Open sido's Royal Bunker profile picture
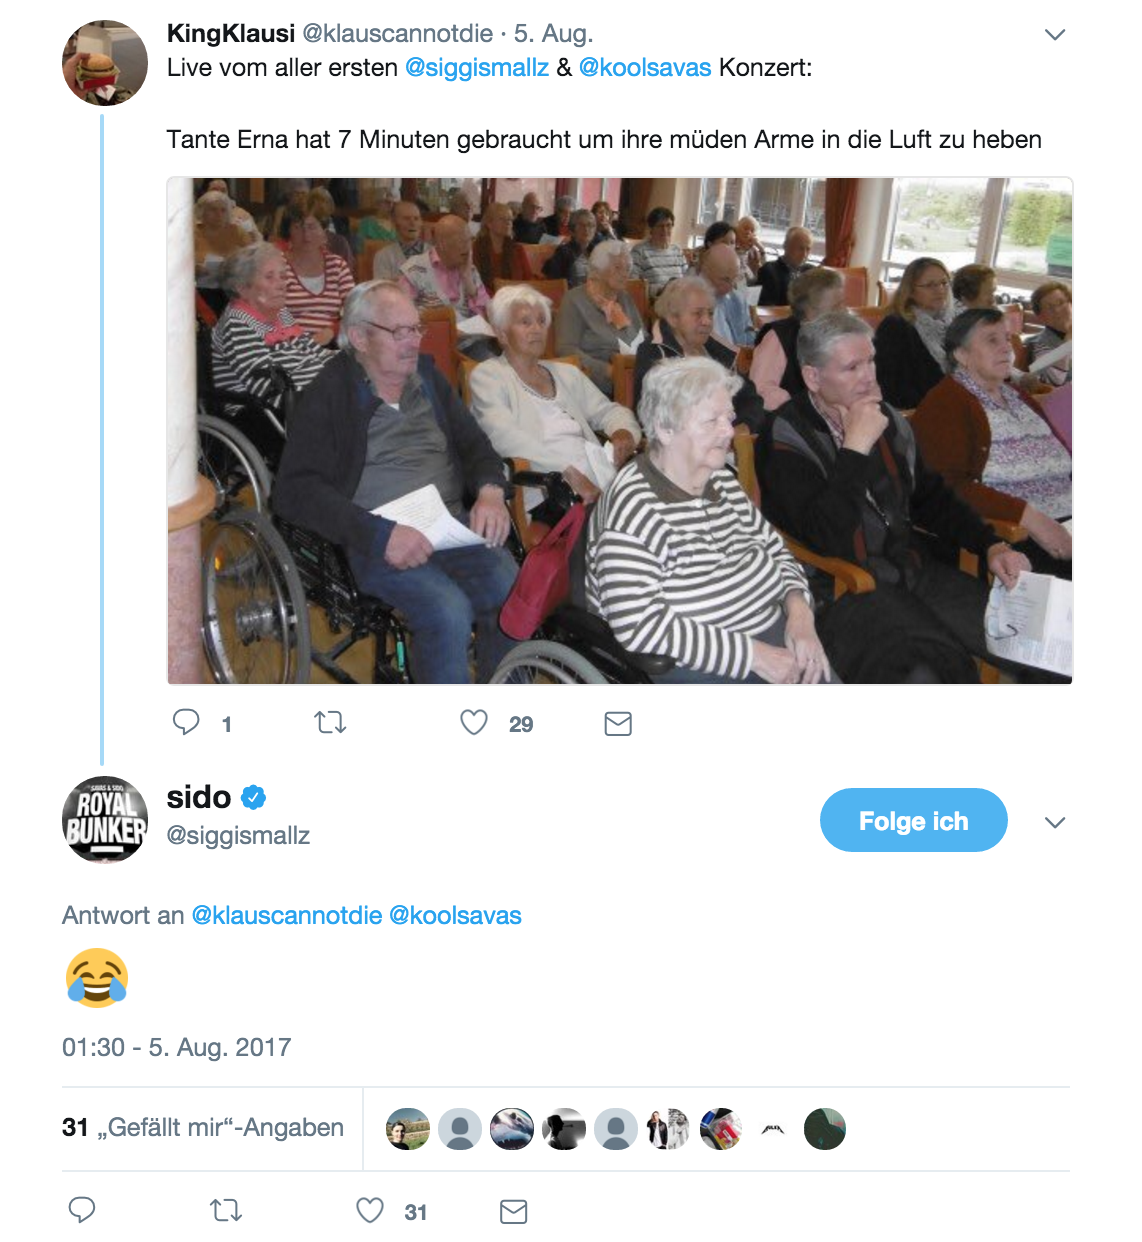 click(x=105, y=819)
